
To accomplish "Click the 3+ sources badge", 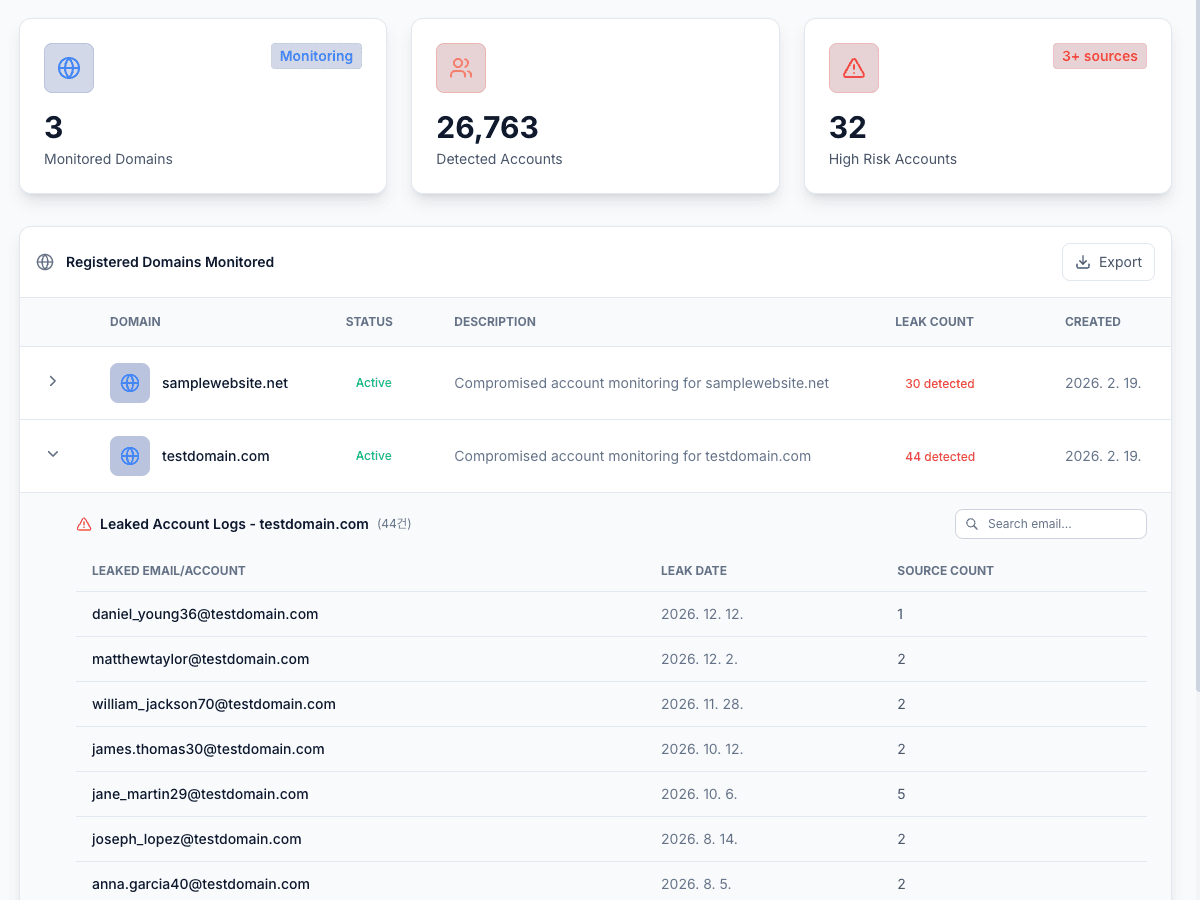I will (x=1099, y=56).
